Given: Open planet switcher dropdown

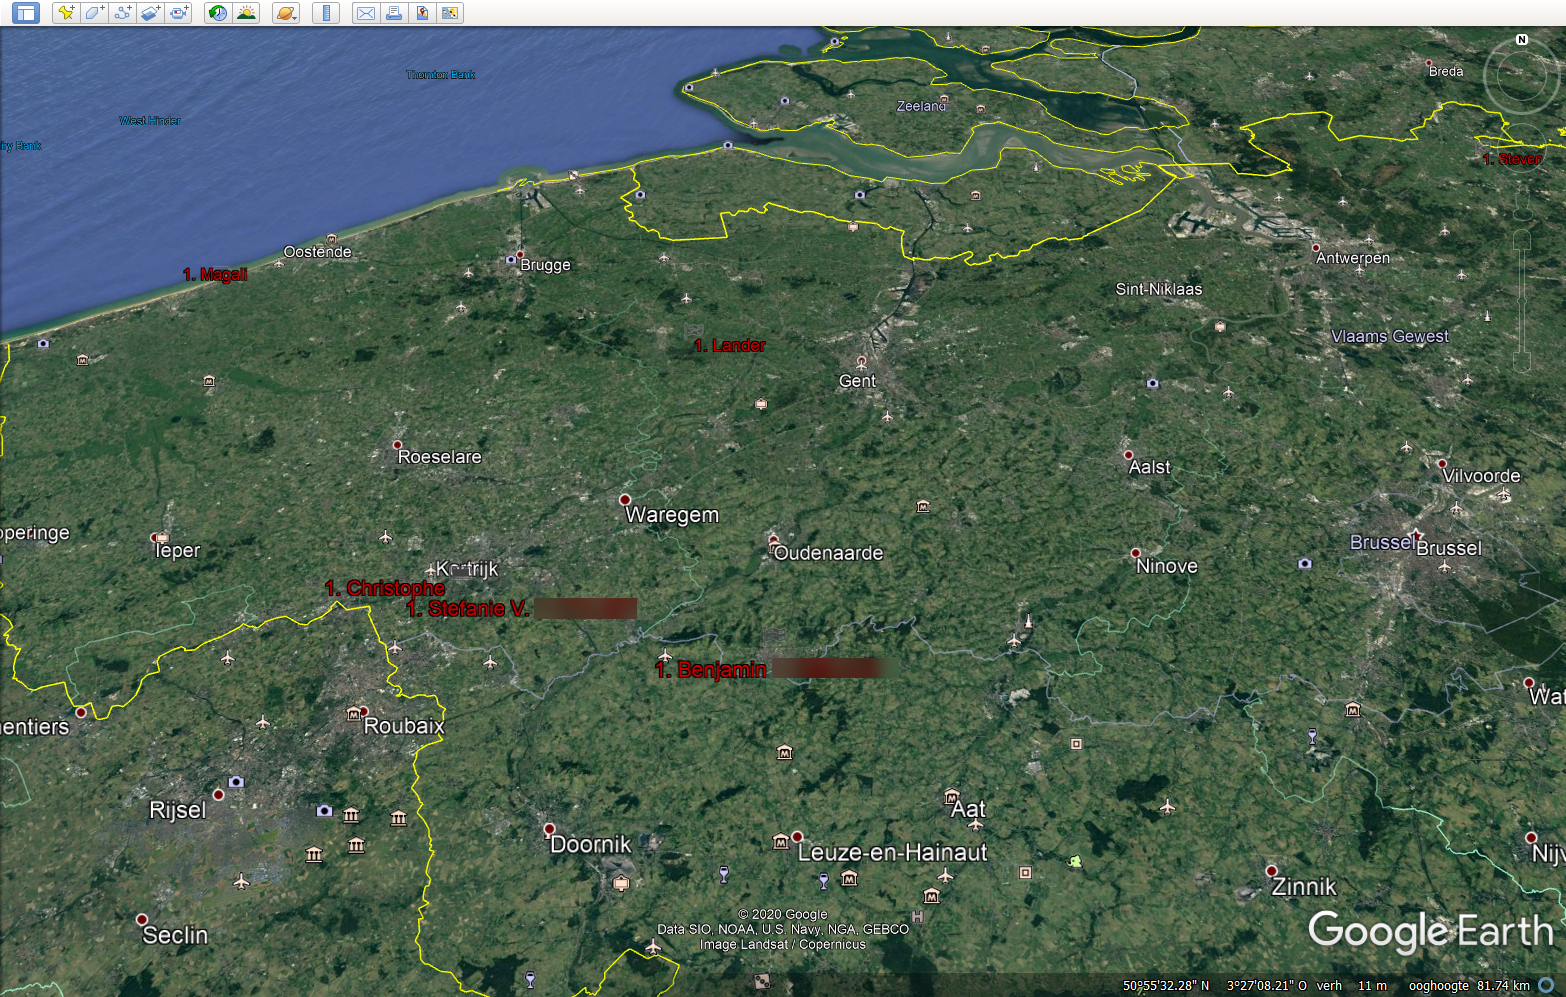Looking at the screenshot, I should [x=286, y=13].
